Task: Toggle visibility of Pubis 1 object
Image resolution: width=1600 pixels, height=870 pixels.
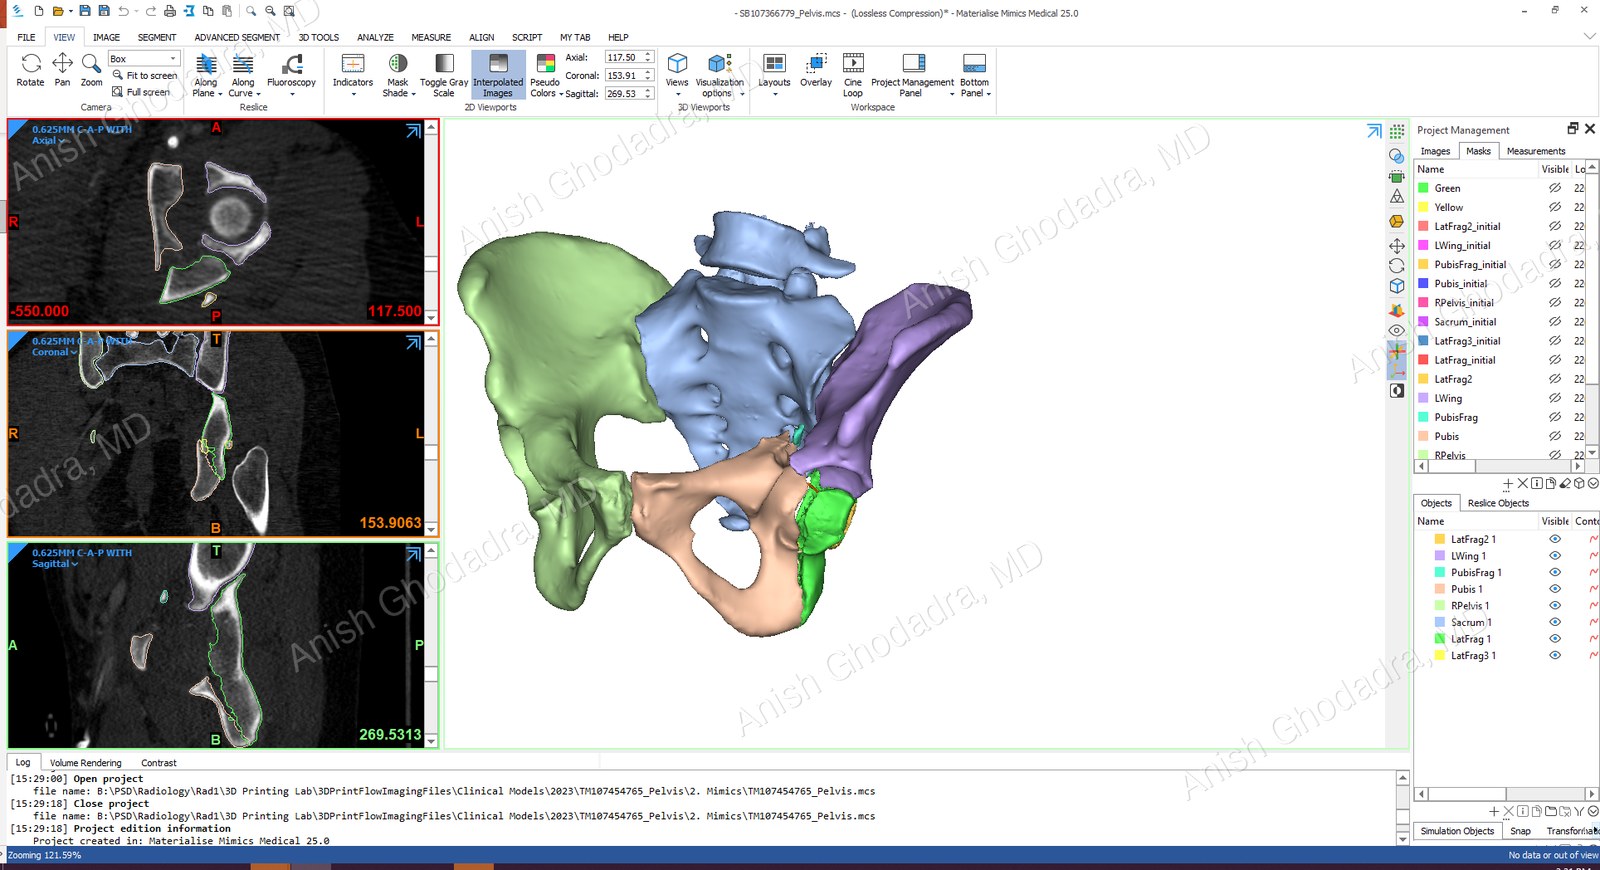Action: click(1555, 589)
